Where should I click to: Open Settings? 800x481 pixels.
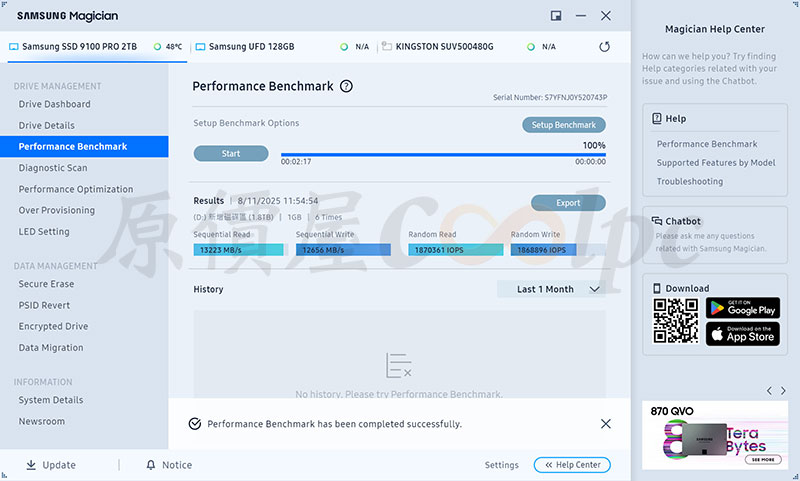coord(502,465)
